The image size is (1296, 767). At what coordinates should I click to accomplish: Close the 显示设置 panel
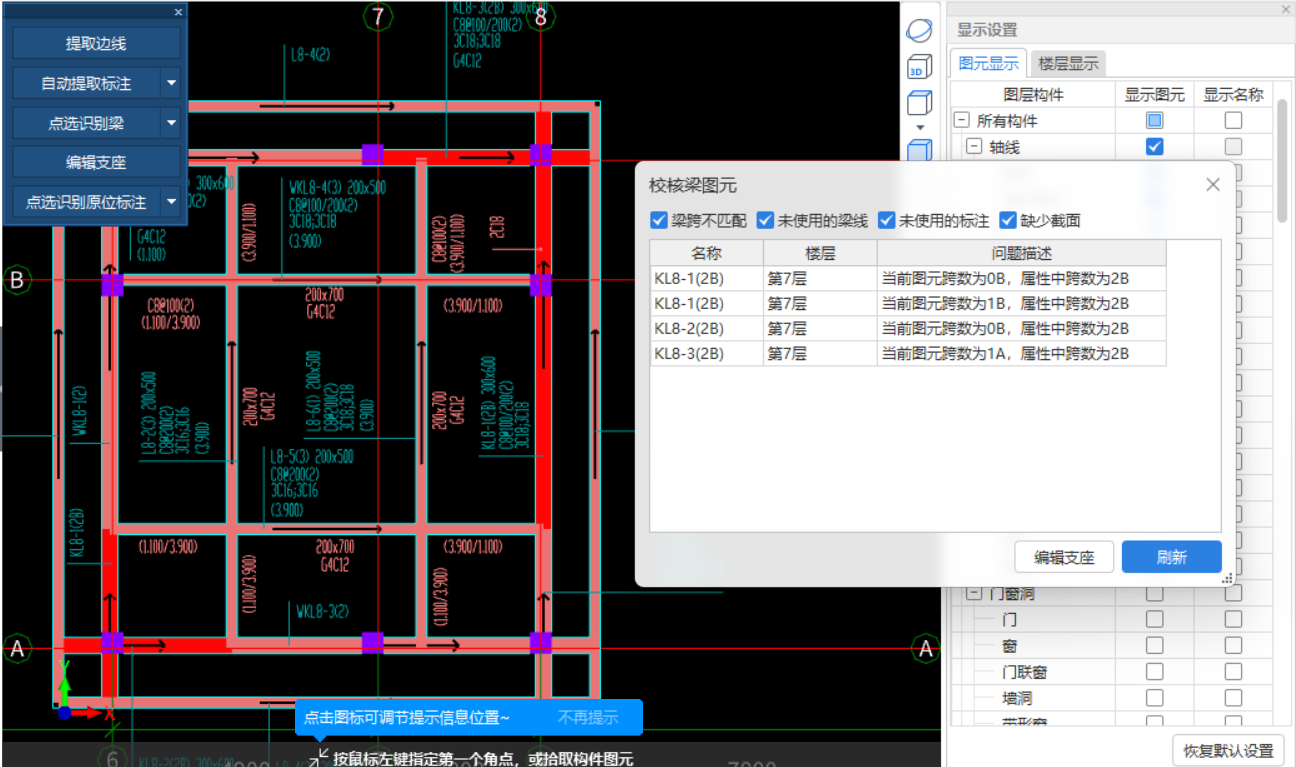pyautogui.click(x=1286, y=9)
